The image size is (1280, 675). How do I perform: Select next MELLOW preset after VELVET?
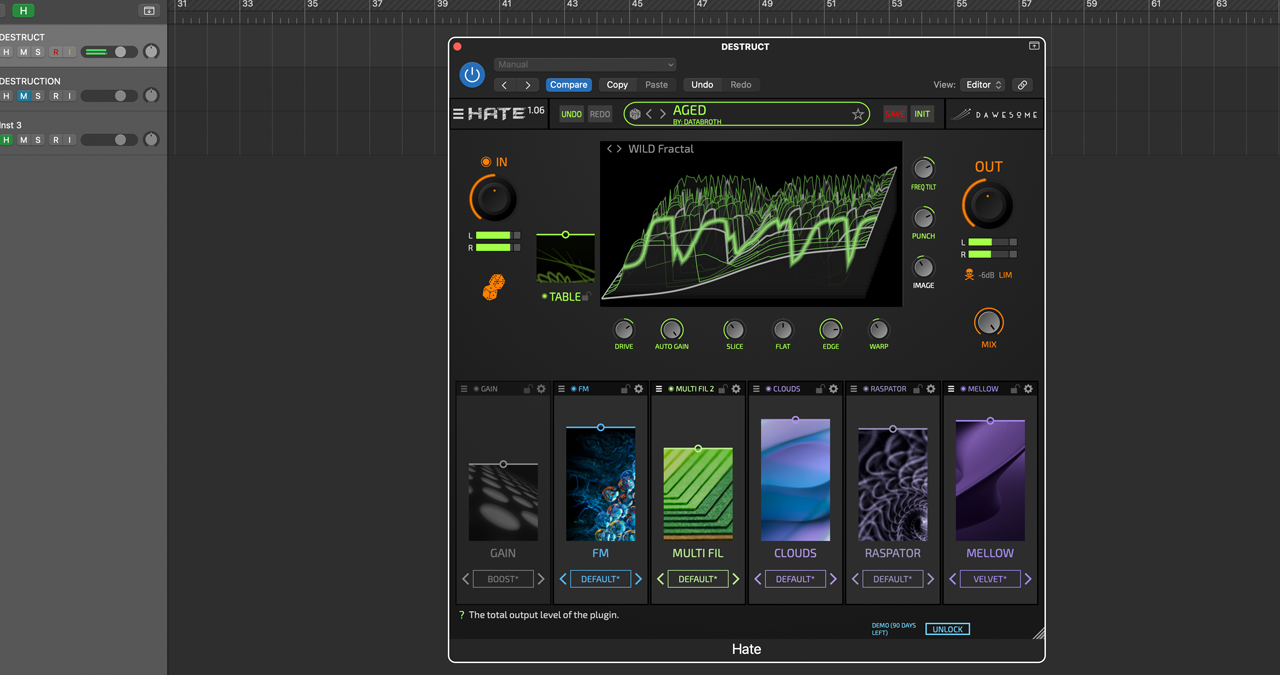coord(1028,579)
